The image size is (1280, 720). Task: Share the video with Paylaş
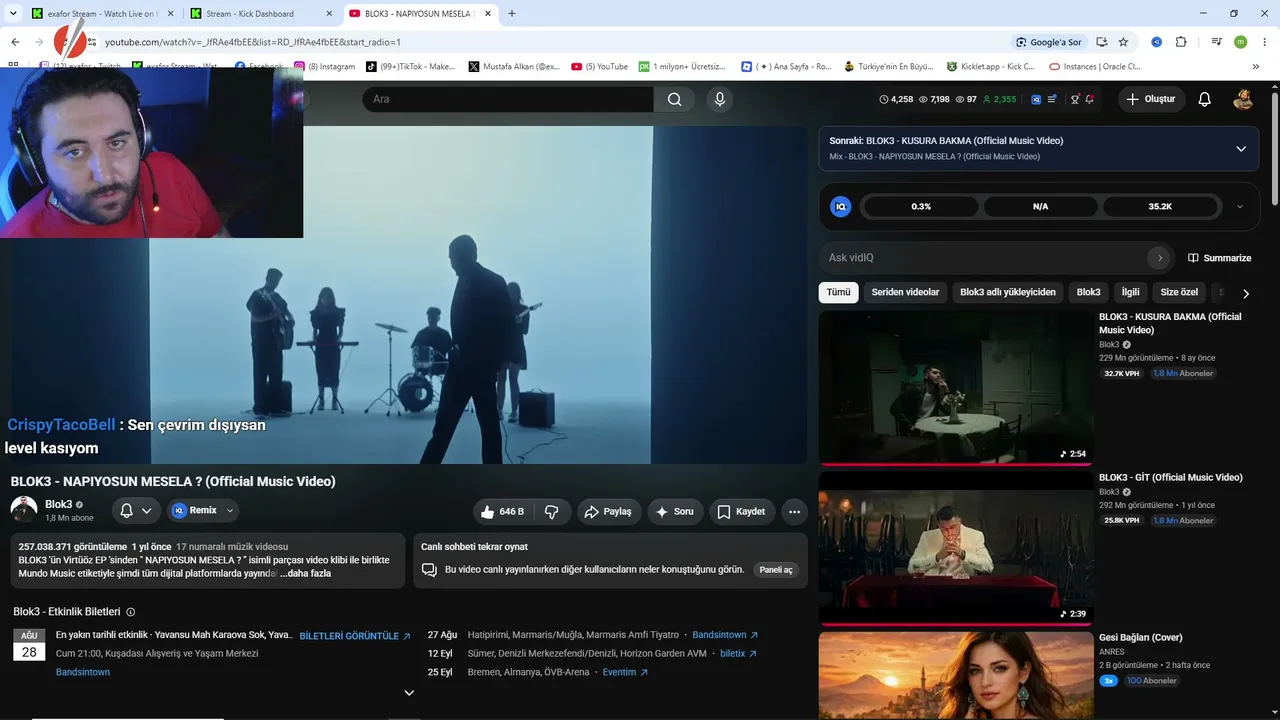(608, 511)
